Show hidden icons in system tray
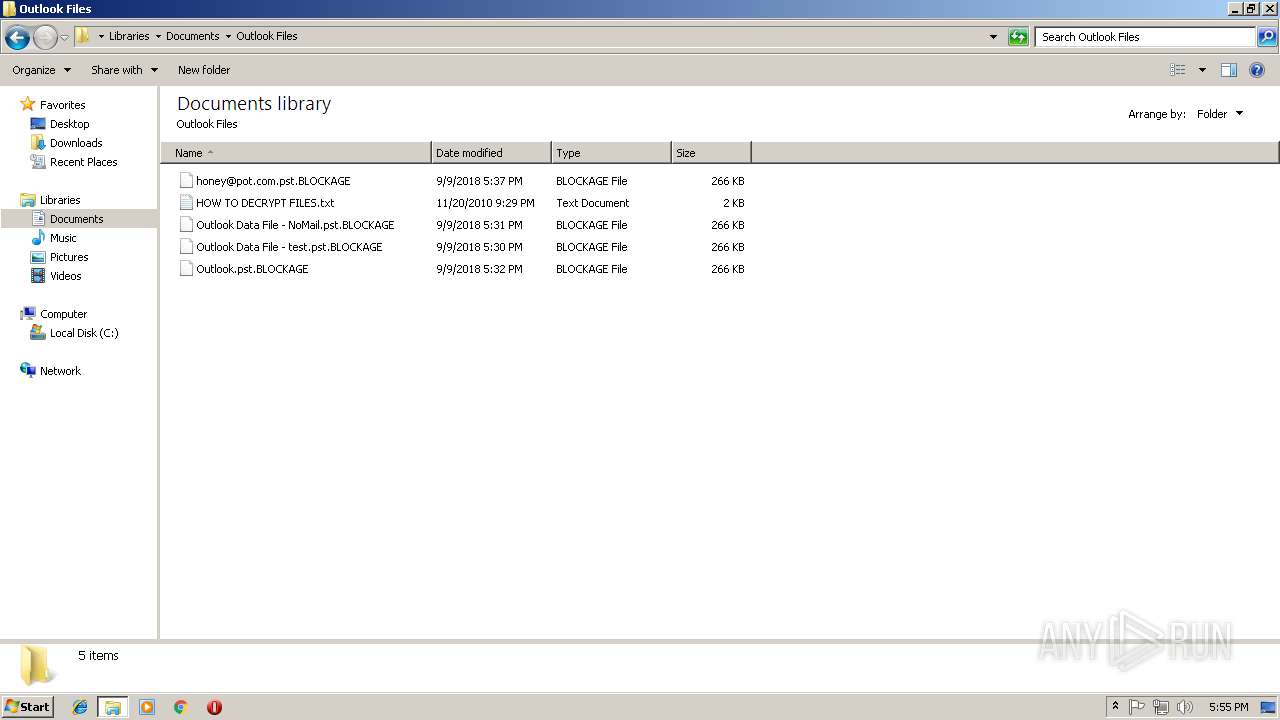 pyautogui.click(x=1115, y=707)
